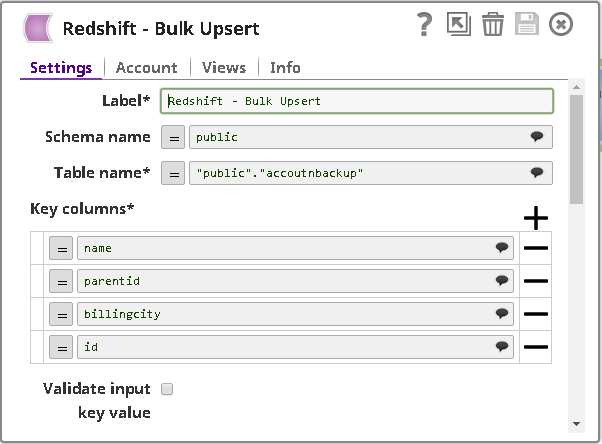Remove the 'billingcity' key column row
Image resolution: width=602 pixels, height=444 pixels.
[x=536, y=314]
